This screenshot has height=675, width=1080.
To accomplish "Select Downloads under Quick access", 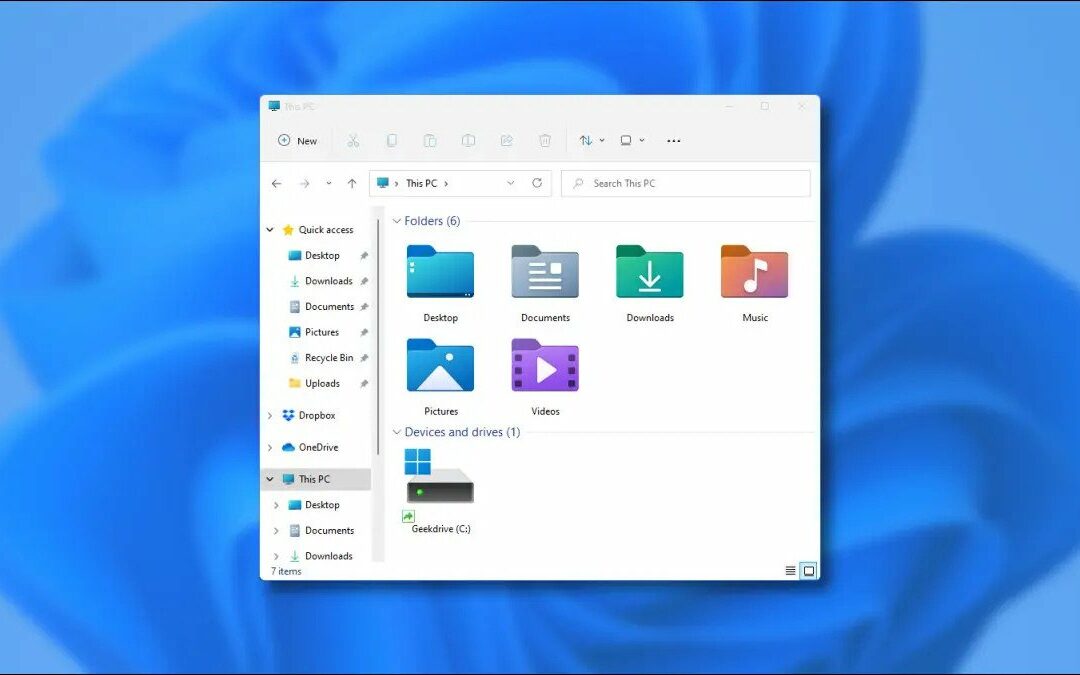I will point(329,281).
